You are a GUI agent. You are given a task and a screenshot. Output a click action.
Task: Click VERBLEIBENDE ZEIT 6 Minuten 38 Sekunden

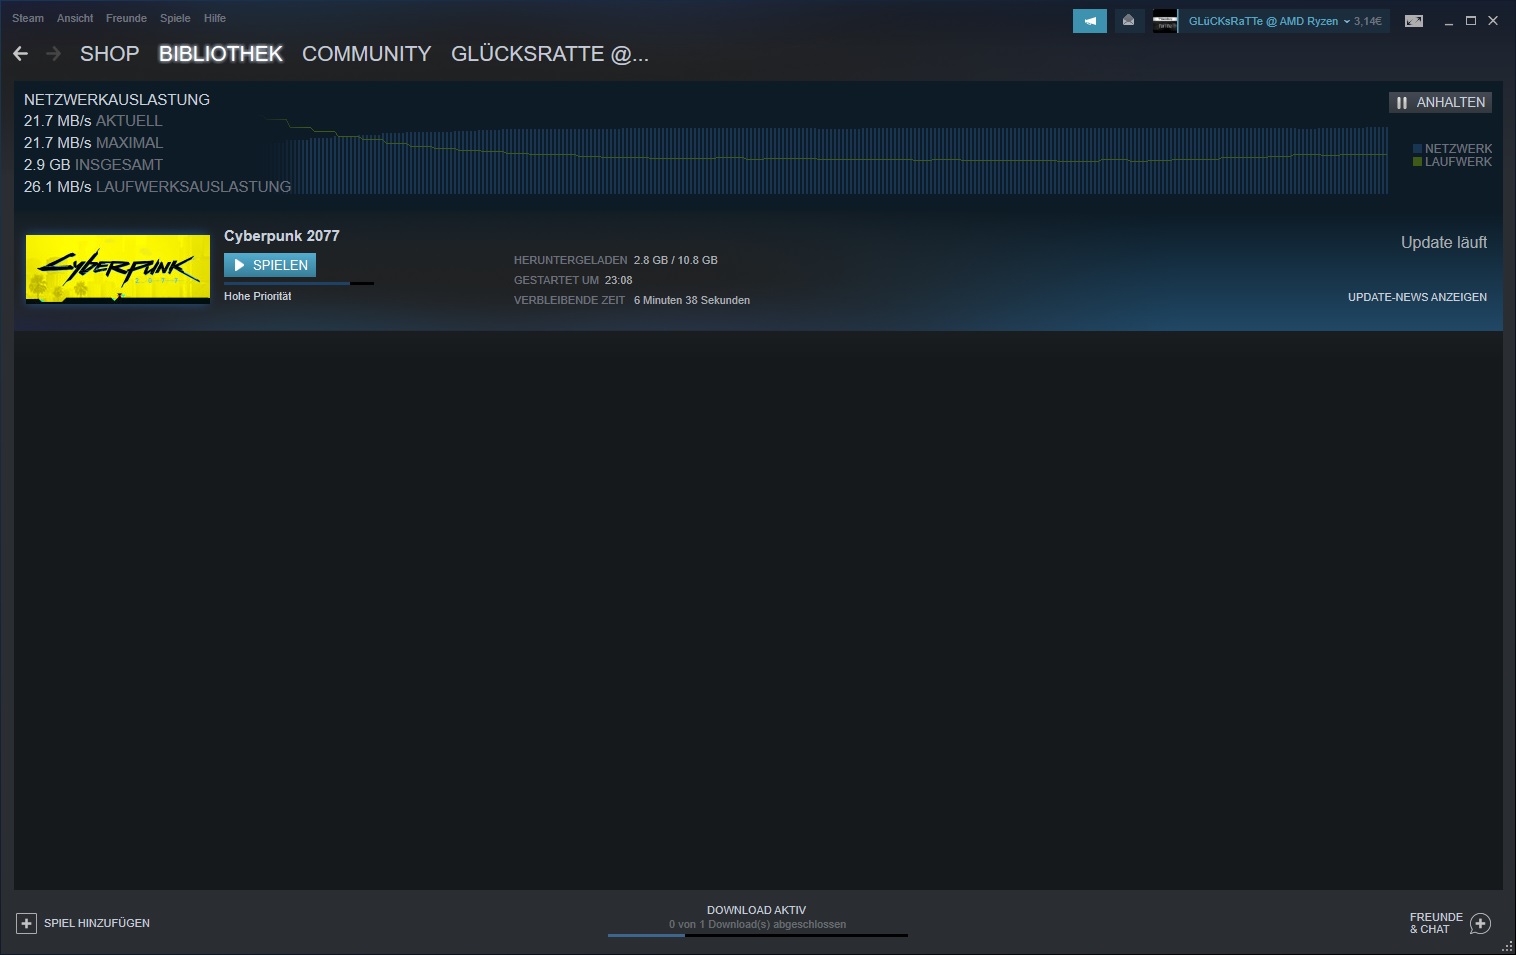(632, 300)
